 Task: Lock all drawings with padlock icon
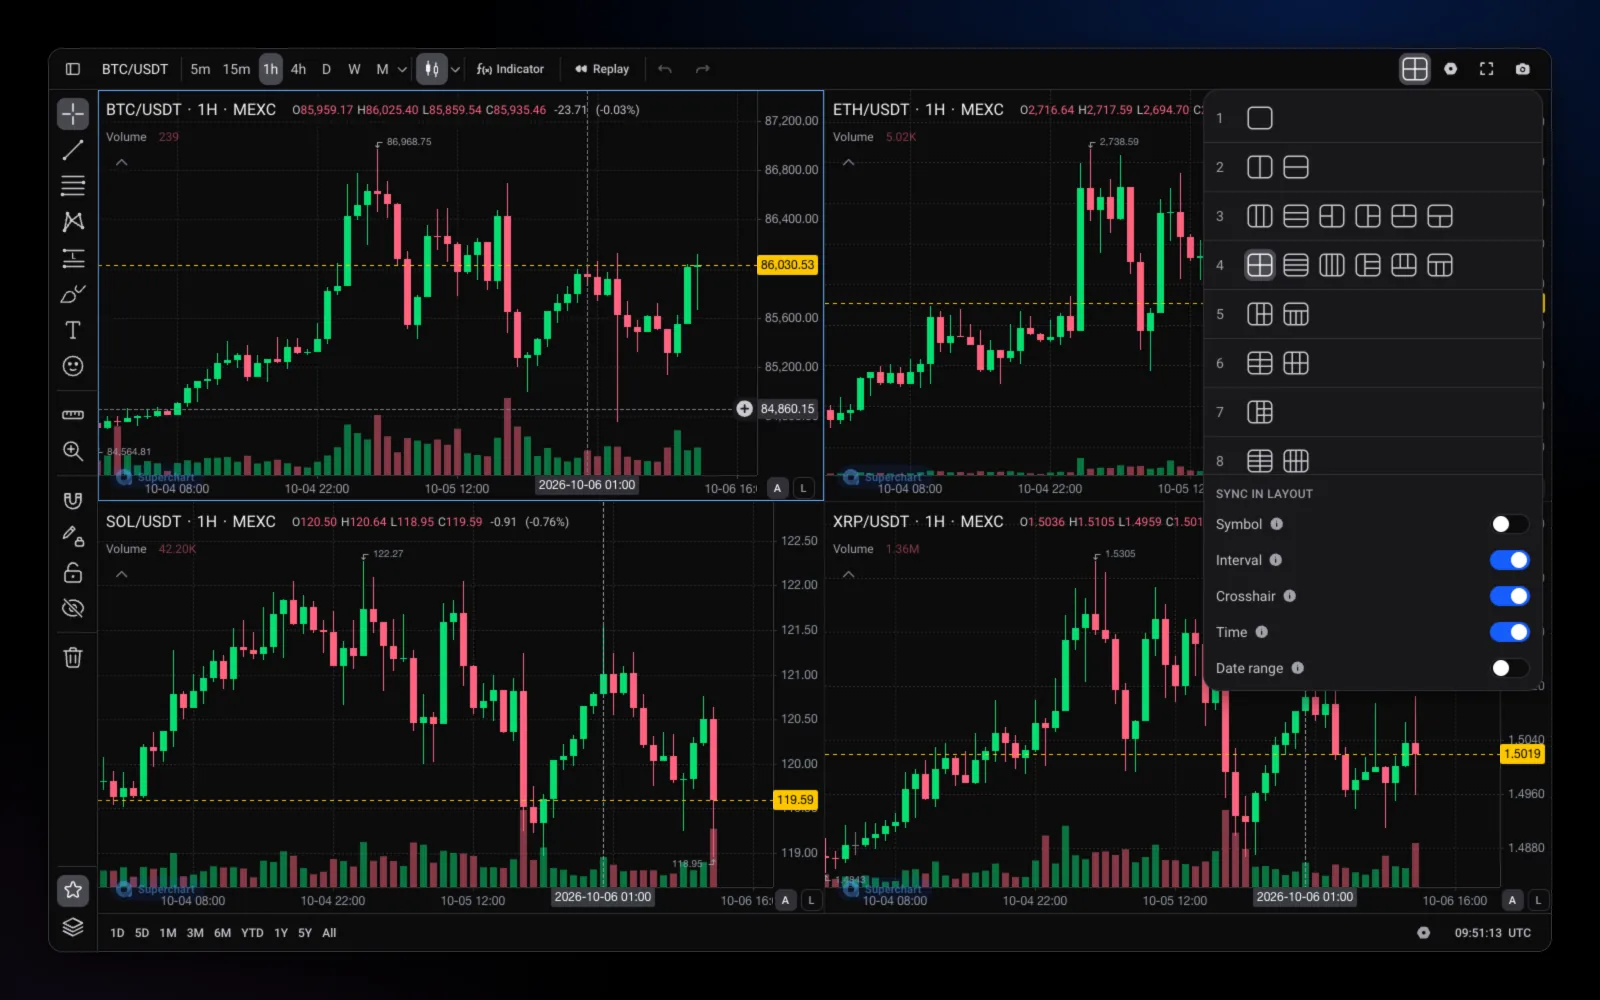pos(73,572)
